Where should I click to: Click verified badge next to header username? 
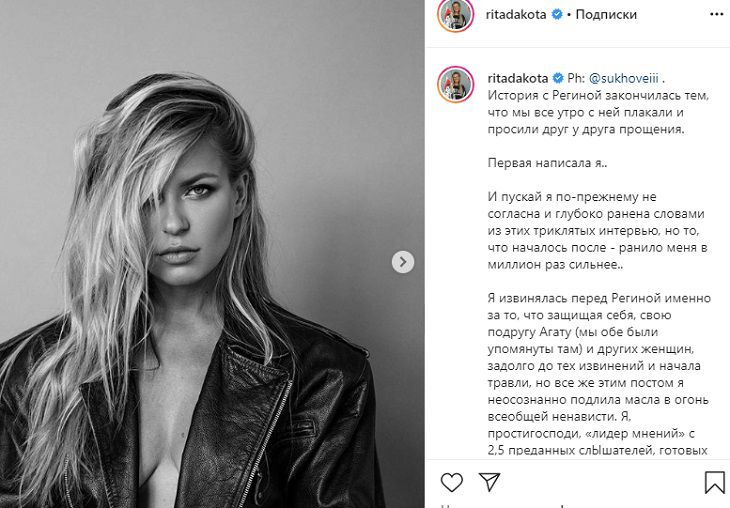(556, 14)
